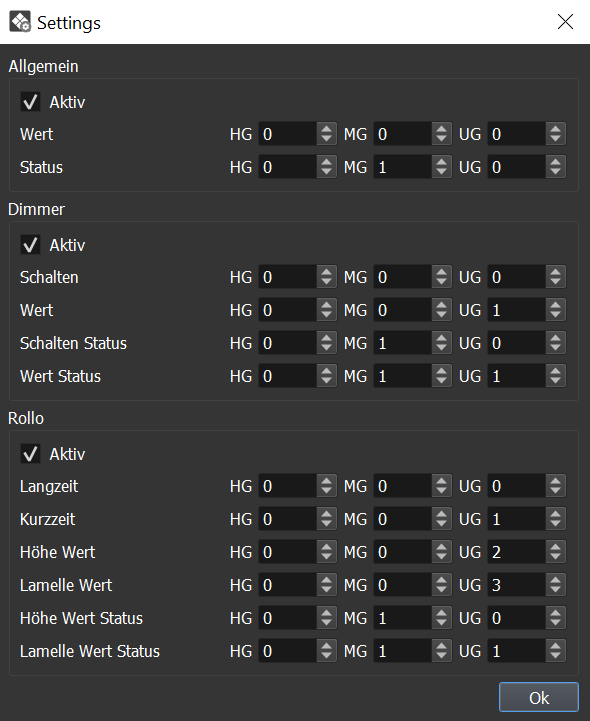Uncheck the Allgemein Aktiv checkbox
Viewport: 590px width, 721px height.
tap(30, 102)
